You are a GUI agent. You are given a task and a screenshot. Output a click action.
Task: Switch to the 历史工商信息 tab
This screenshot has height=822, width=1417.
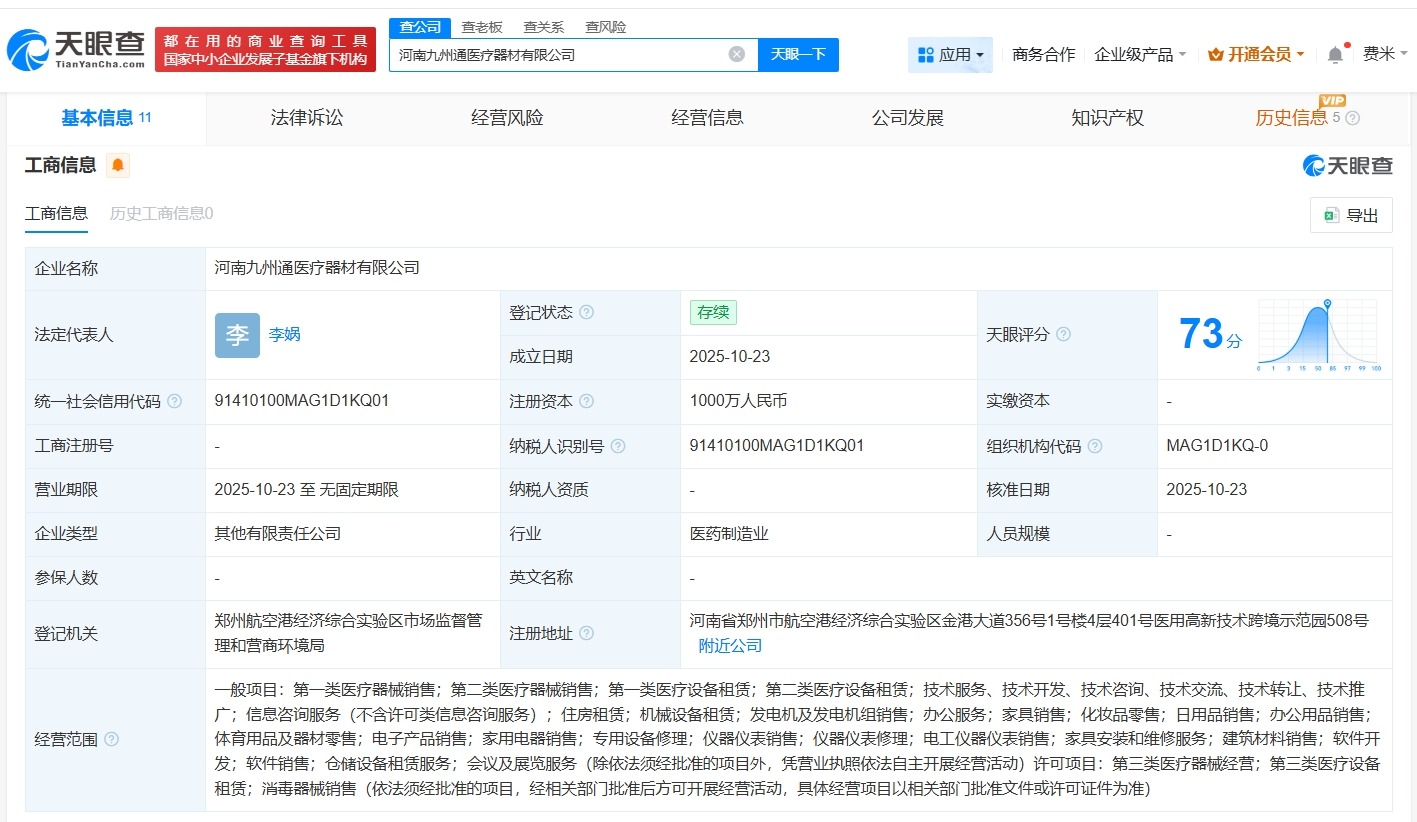[x=160, y=213]
